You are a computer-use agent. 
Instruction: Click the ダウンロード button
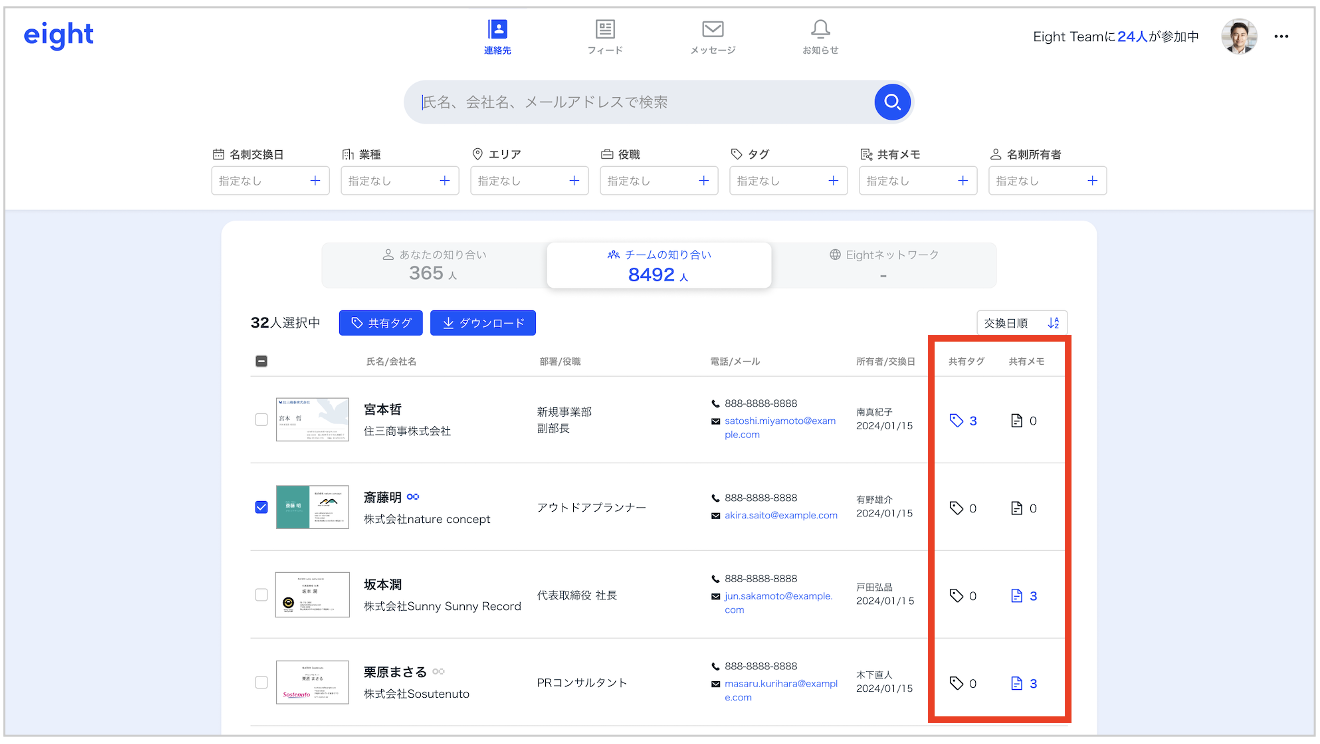483,323
